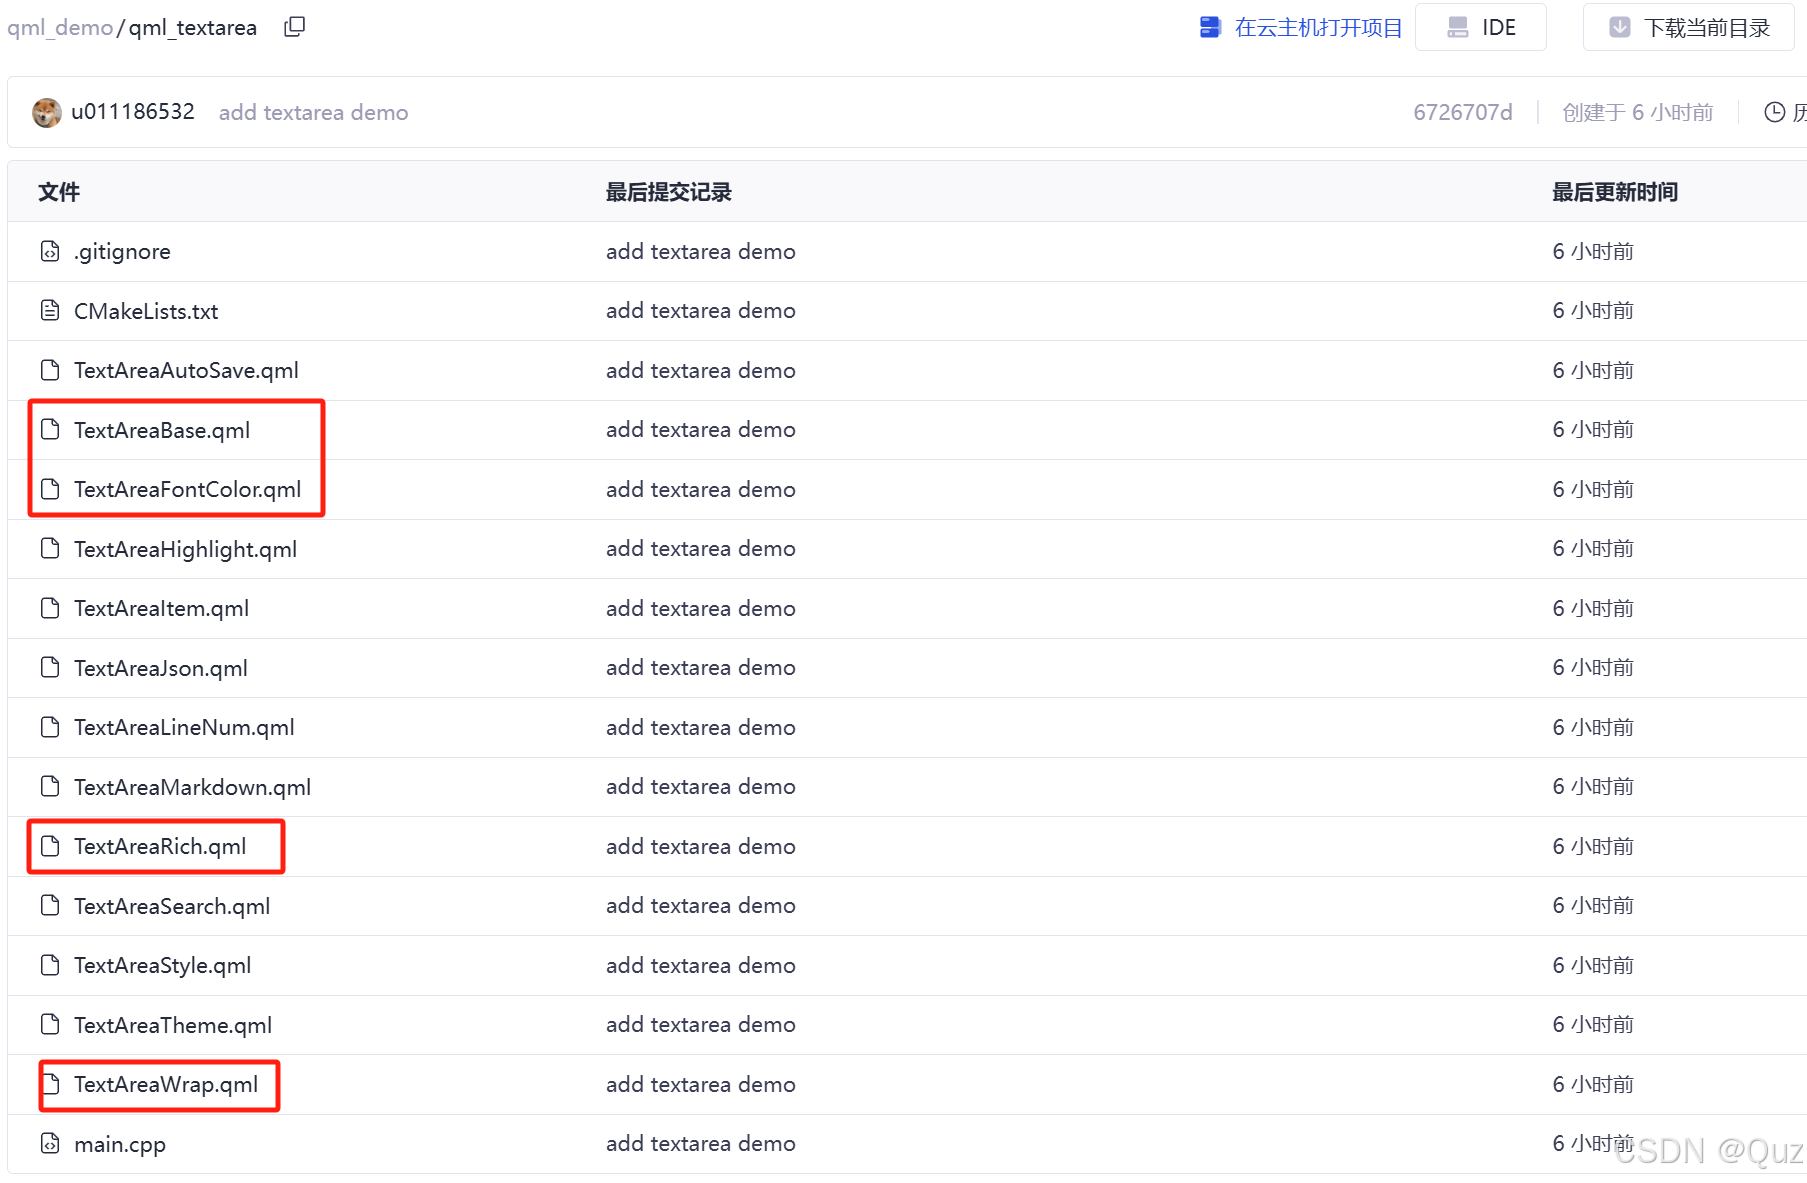Open the CMakeLists.txt file
The image size is (1807, 1183).
coord(146,311)
